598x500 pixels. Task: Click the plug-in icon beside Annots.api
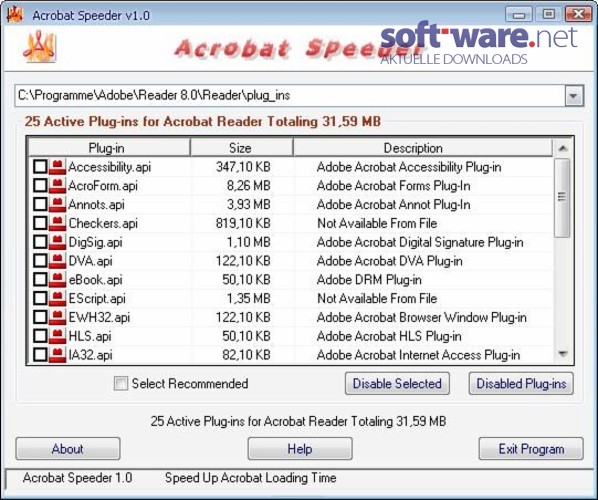click(x=57, y=204)
